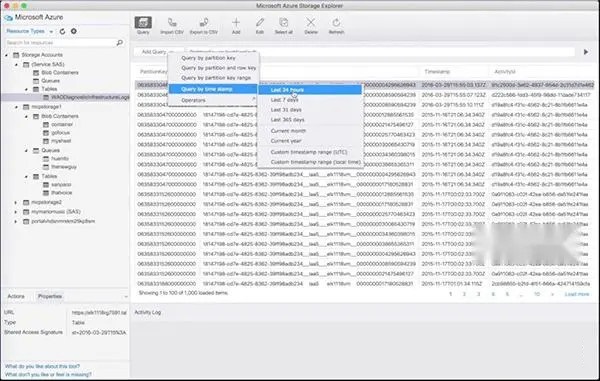
Task: Expand the portalvhds storage account
Action: point(16,221)
